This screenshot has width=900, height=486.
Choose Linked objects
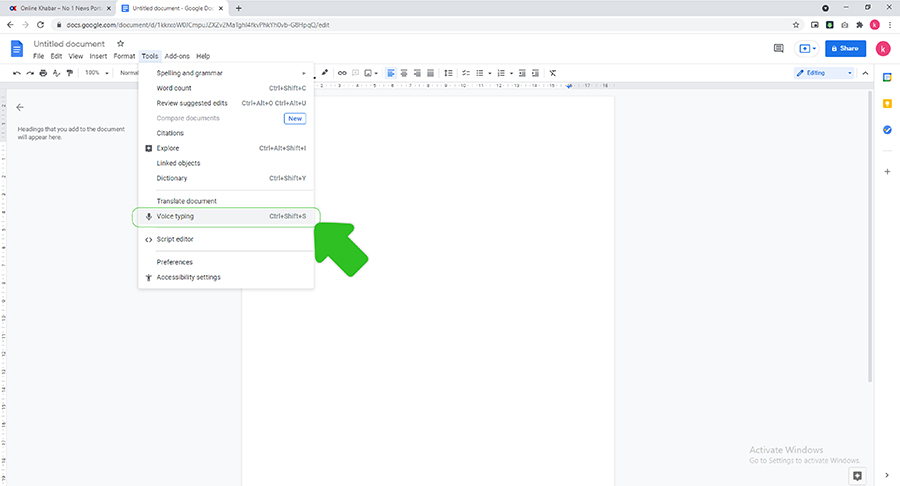click(x=226, y=163)
